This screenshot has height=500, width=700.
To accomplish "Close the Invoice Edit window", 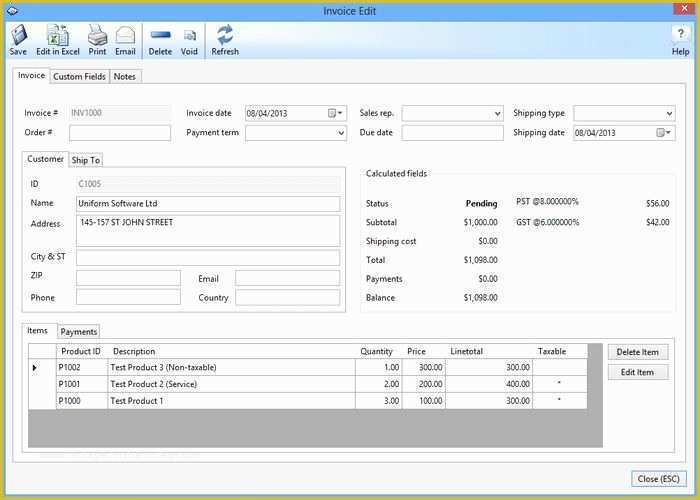I will coord(684,8).
